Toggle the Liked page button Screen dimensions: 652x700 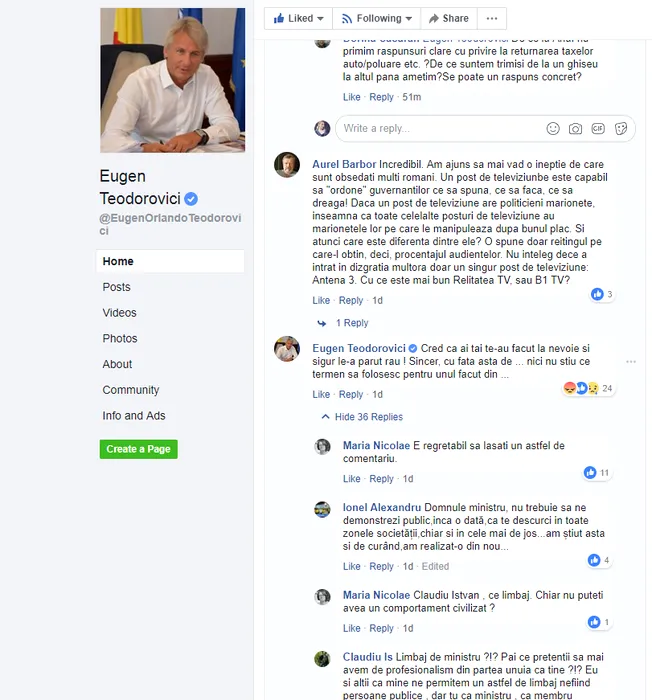point(298,18)
